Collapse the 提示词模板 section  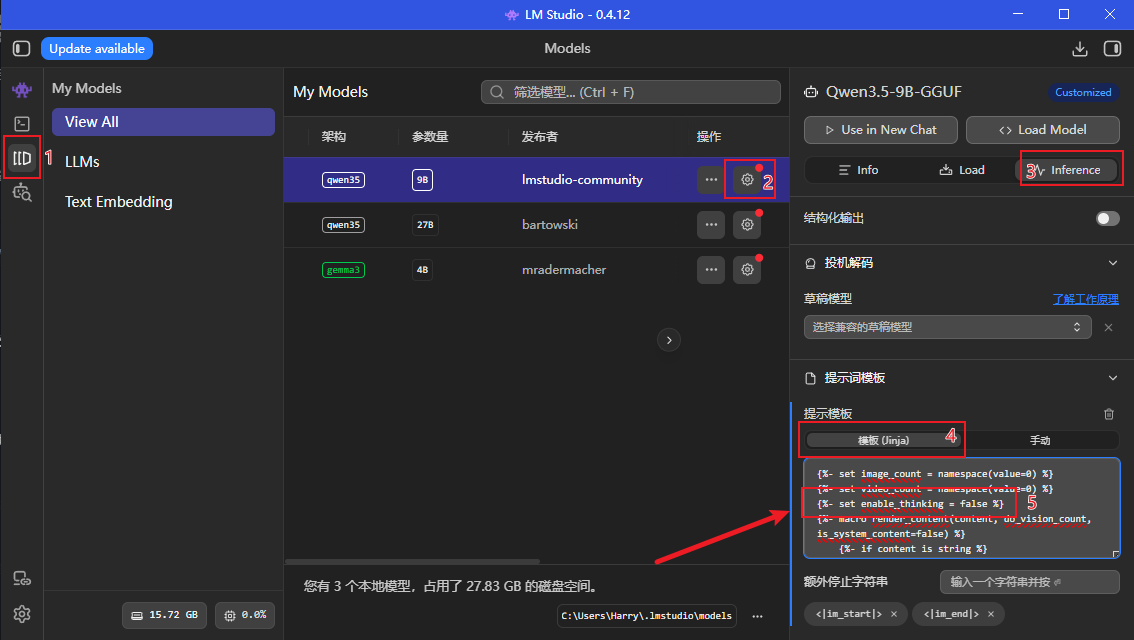point(1112,378)
